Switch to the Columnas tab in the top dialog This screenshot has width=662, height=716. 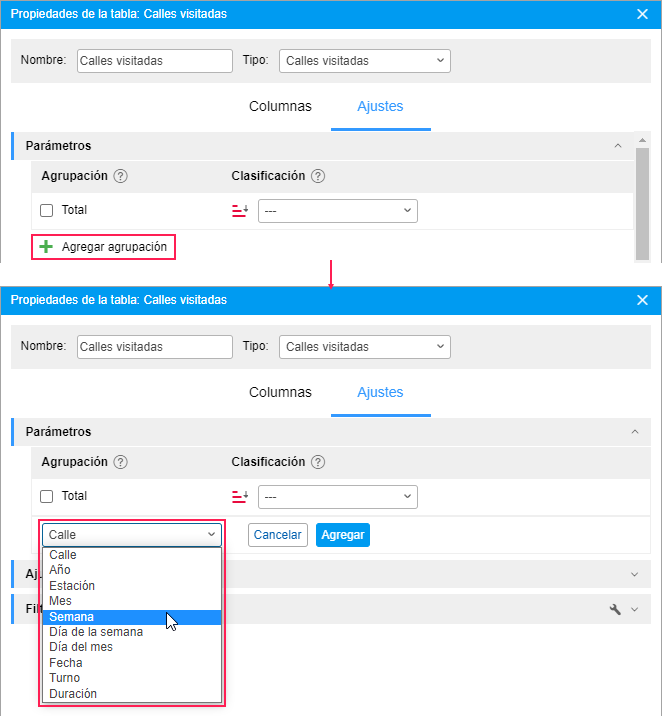tap(280, 106)
